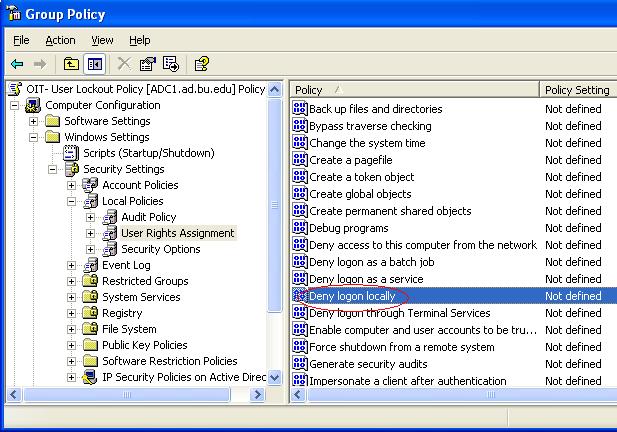
Task: Expand the Audit Policy node
Action: (x=91, y=217)
